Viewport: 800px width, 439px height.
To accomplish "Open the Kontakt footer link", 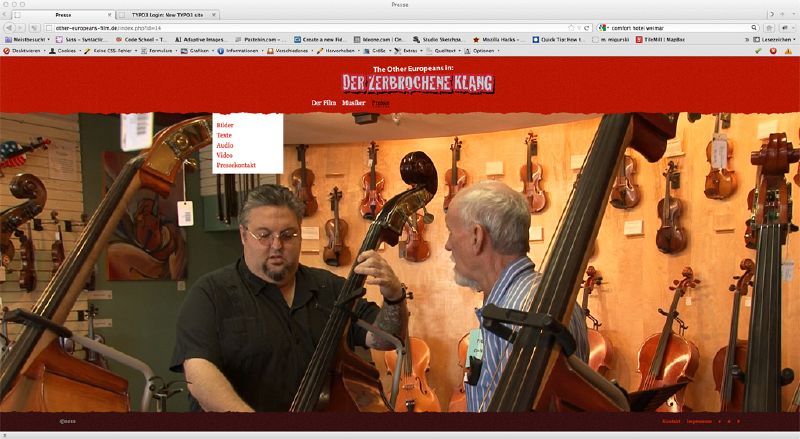I will click(x=671, y=422).
